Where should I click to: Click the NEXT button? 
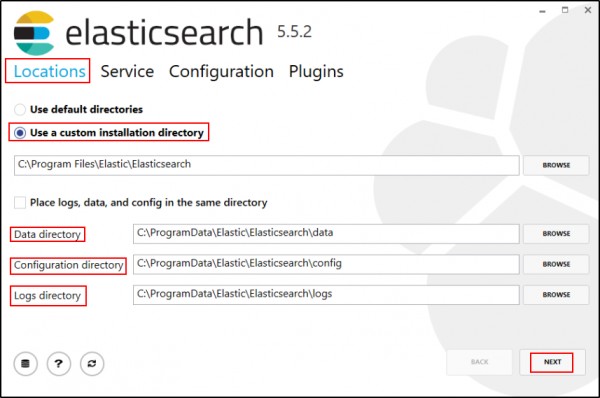pos(552,362)
